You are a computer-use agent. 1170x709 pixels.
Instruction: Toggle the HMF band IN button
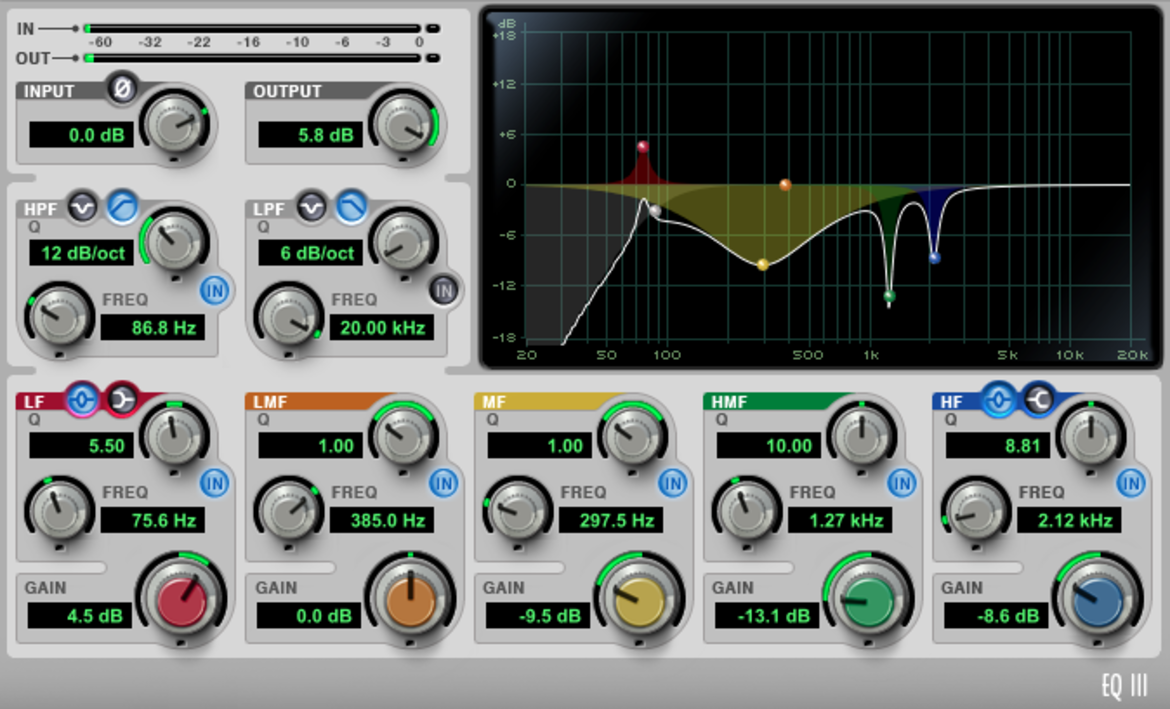(x=902, y=484)
